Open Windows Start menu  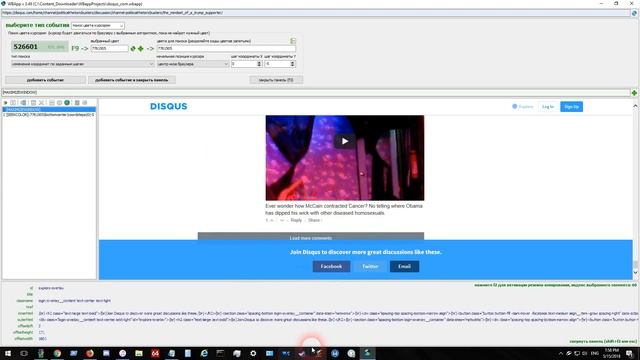point(7,353)
